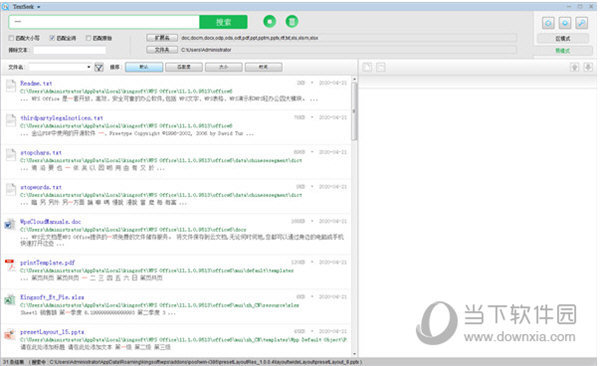Open the TextSeek title dropdown arrow

[x=39, y=7]
